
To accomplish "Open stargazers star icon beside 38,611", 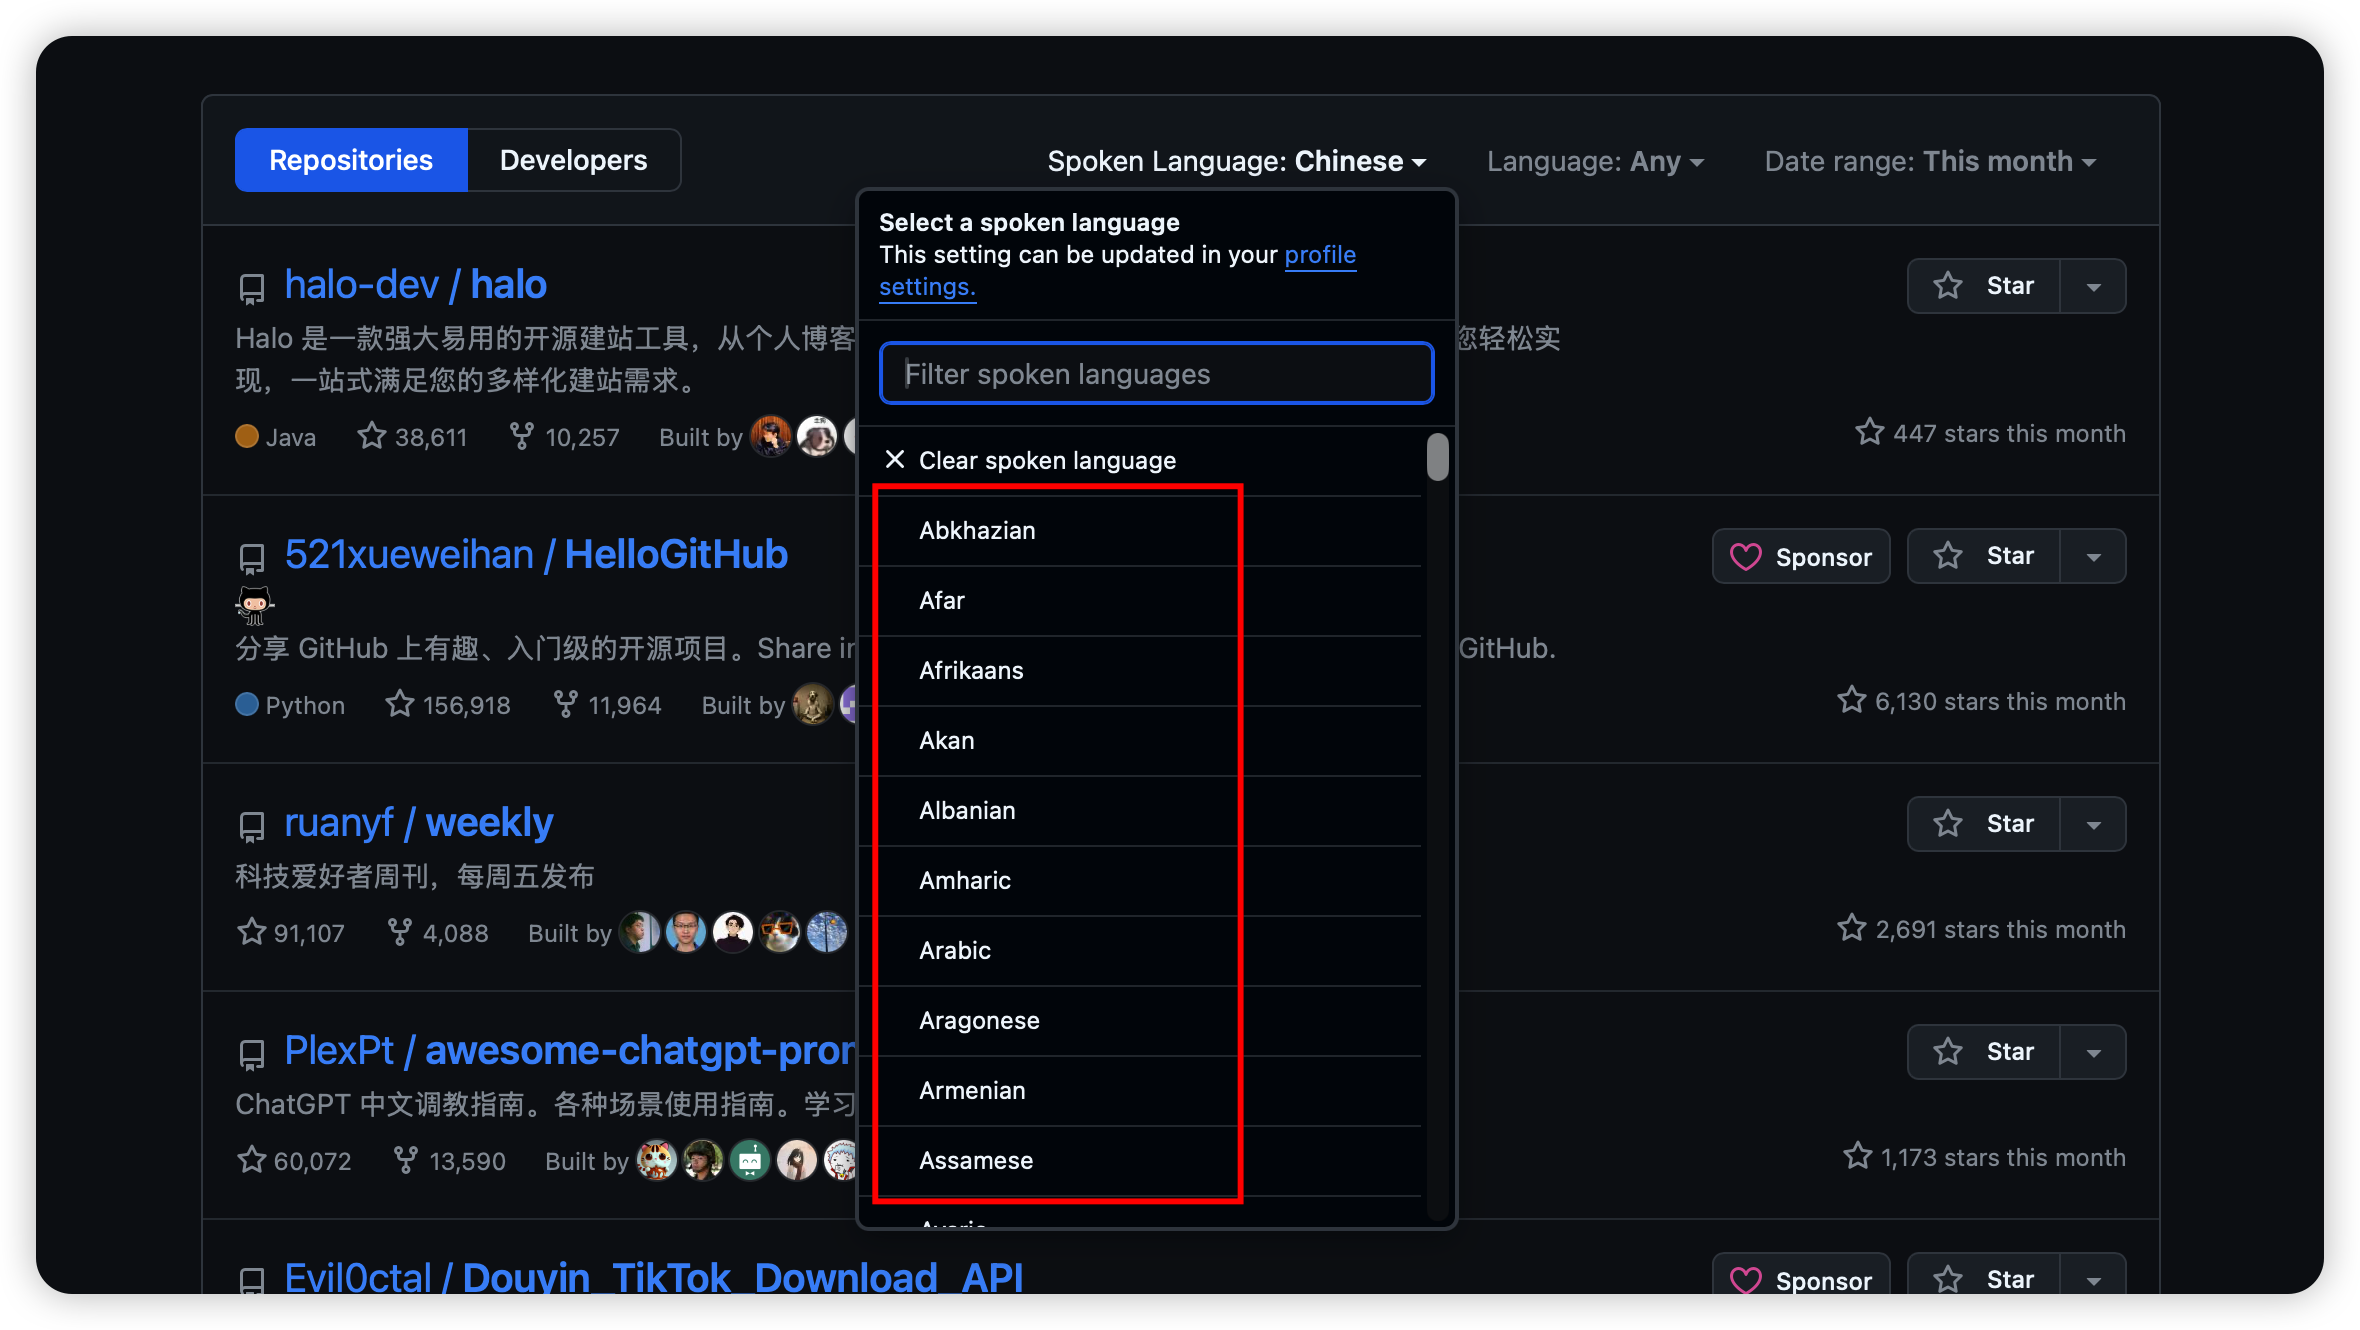I will (x=372, y=436).
